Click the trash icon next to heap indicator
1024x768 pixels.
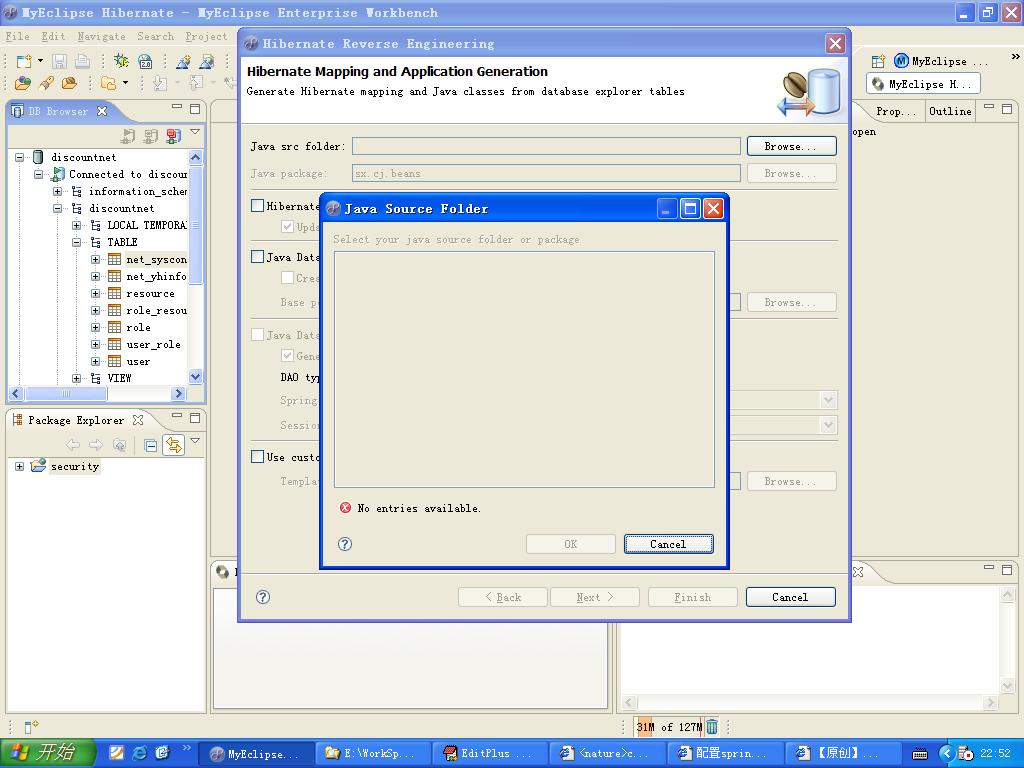(x=710, y=727)
